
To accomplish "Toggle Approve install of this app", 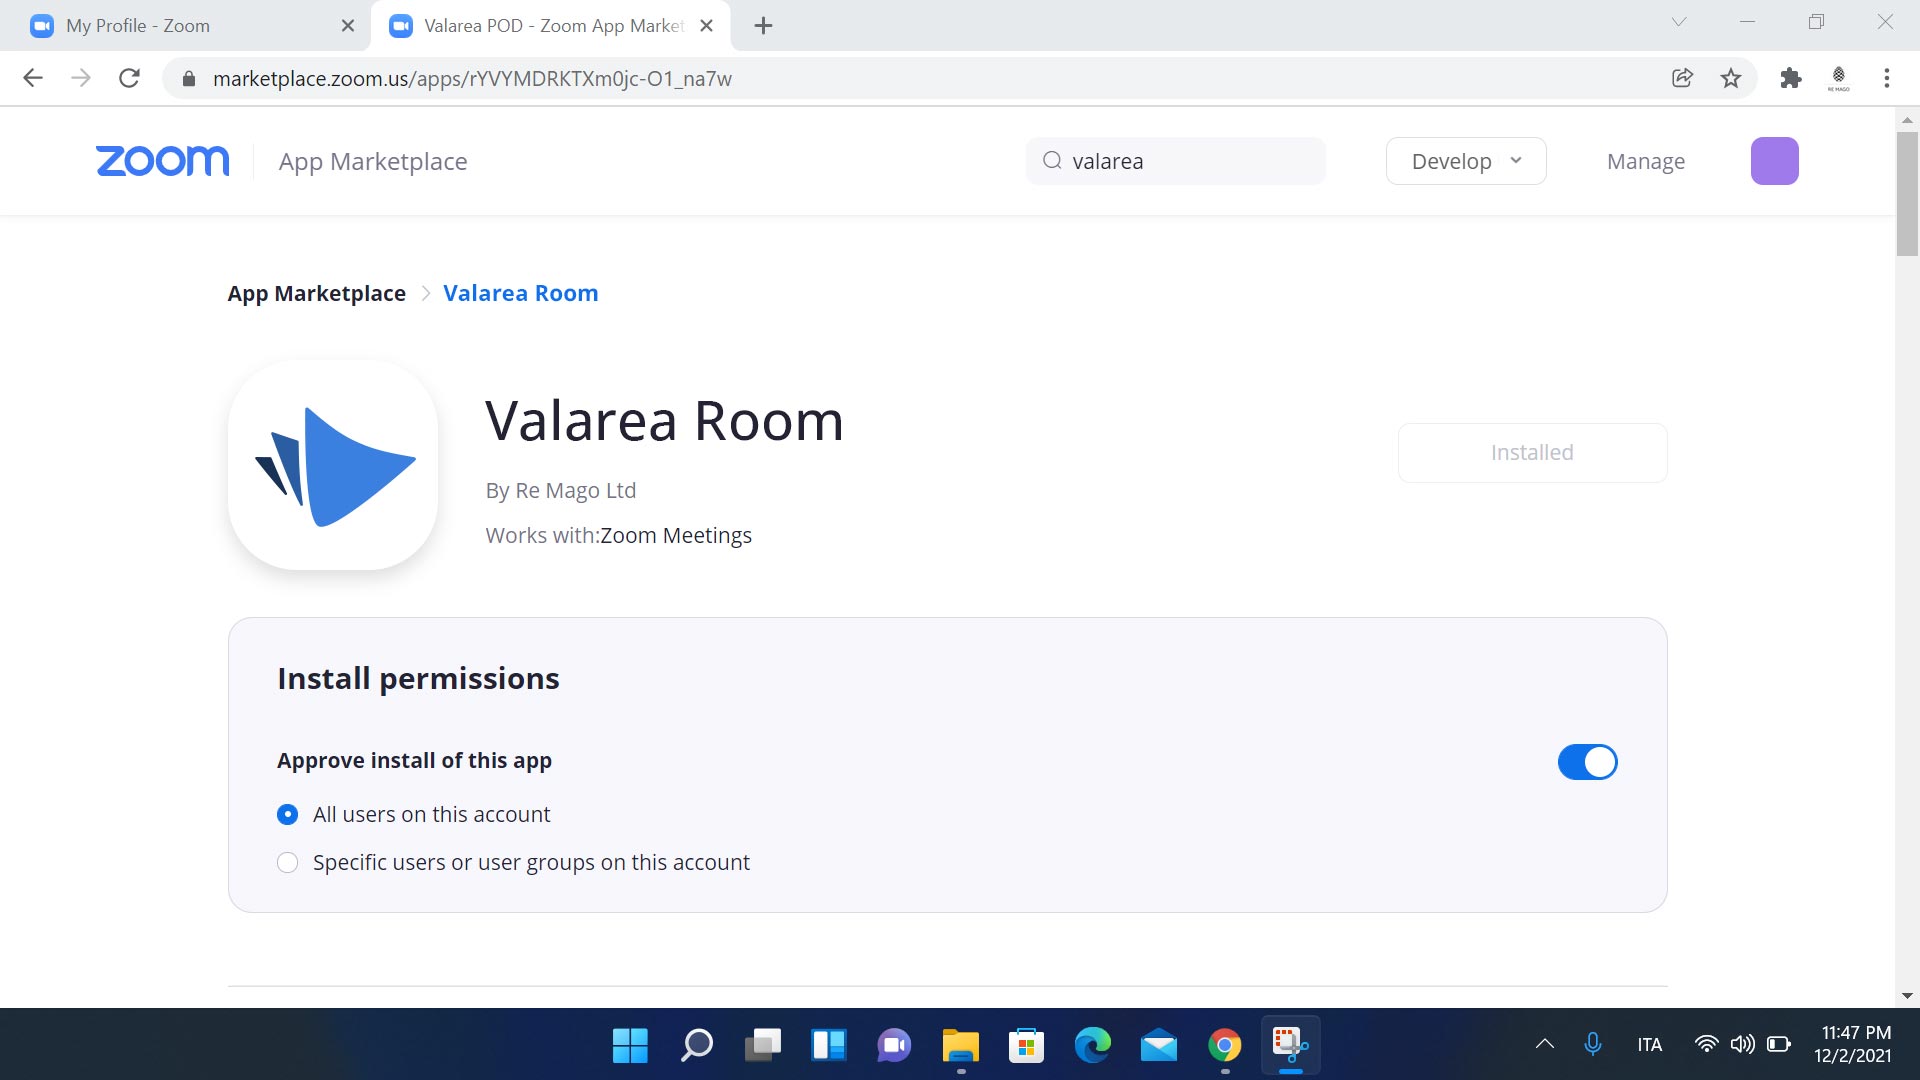I will click(1587, 762).
